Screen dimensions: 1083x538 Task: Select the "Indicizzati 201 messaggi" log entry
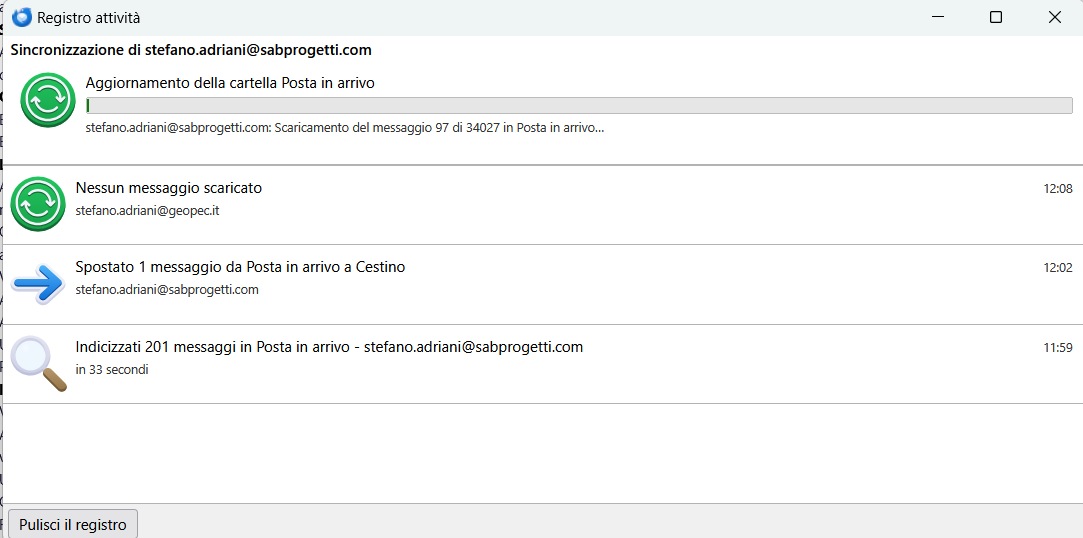pos(329,347)
